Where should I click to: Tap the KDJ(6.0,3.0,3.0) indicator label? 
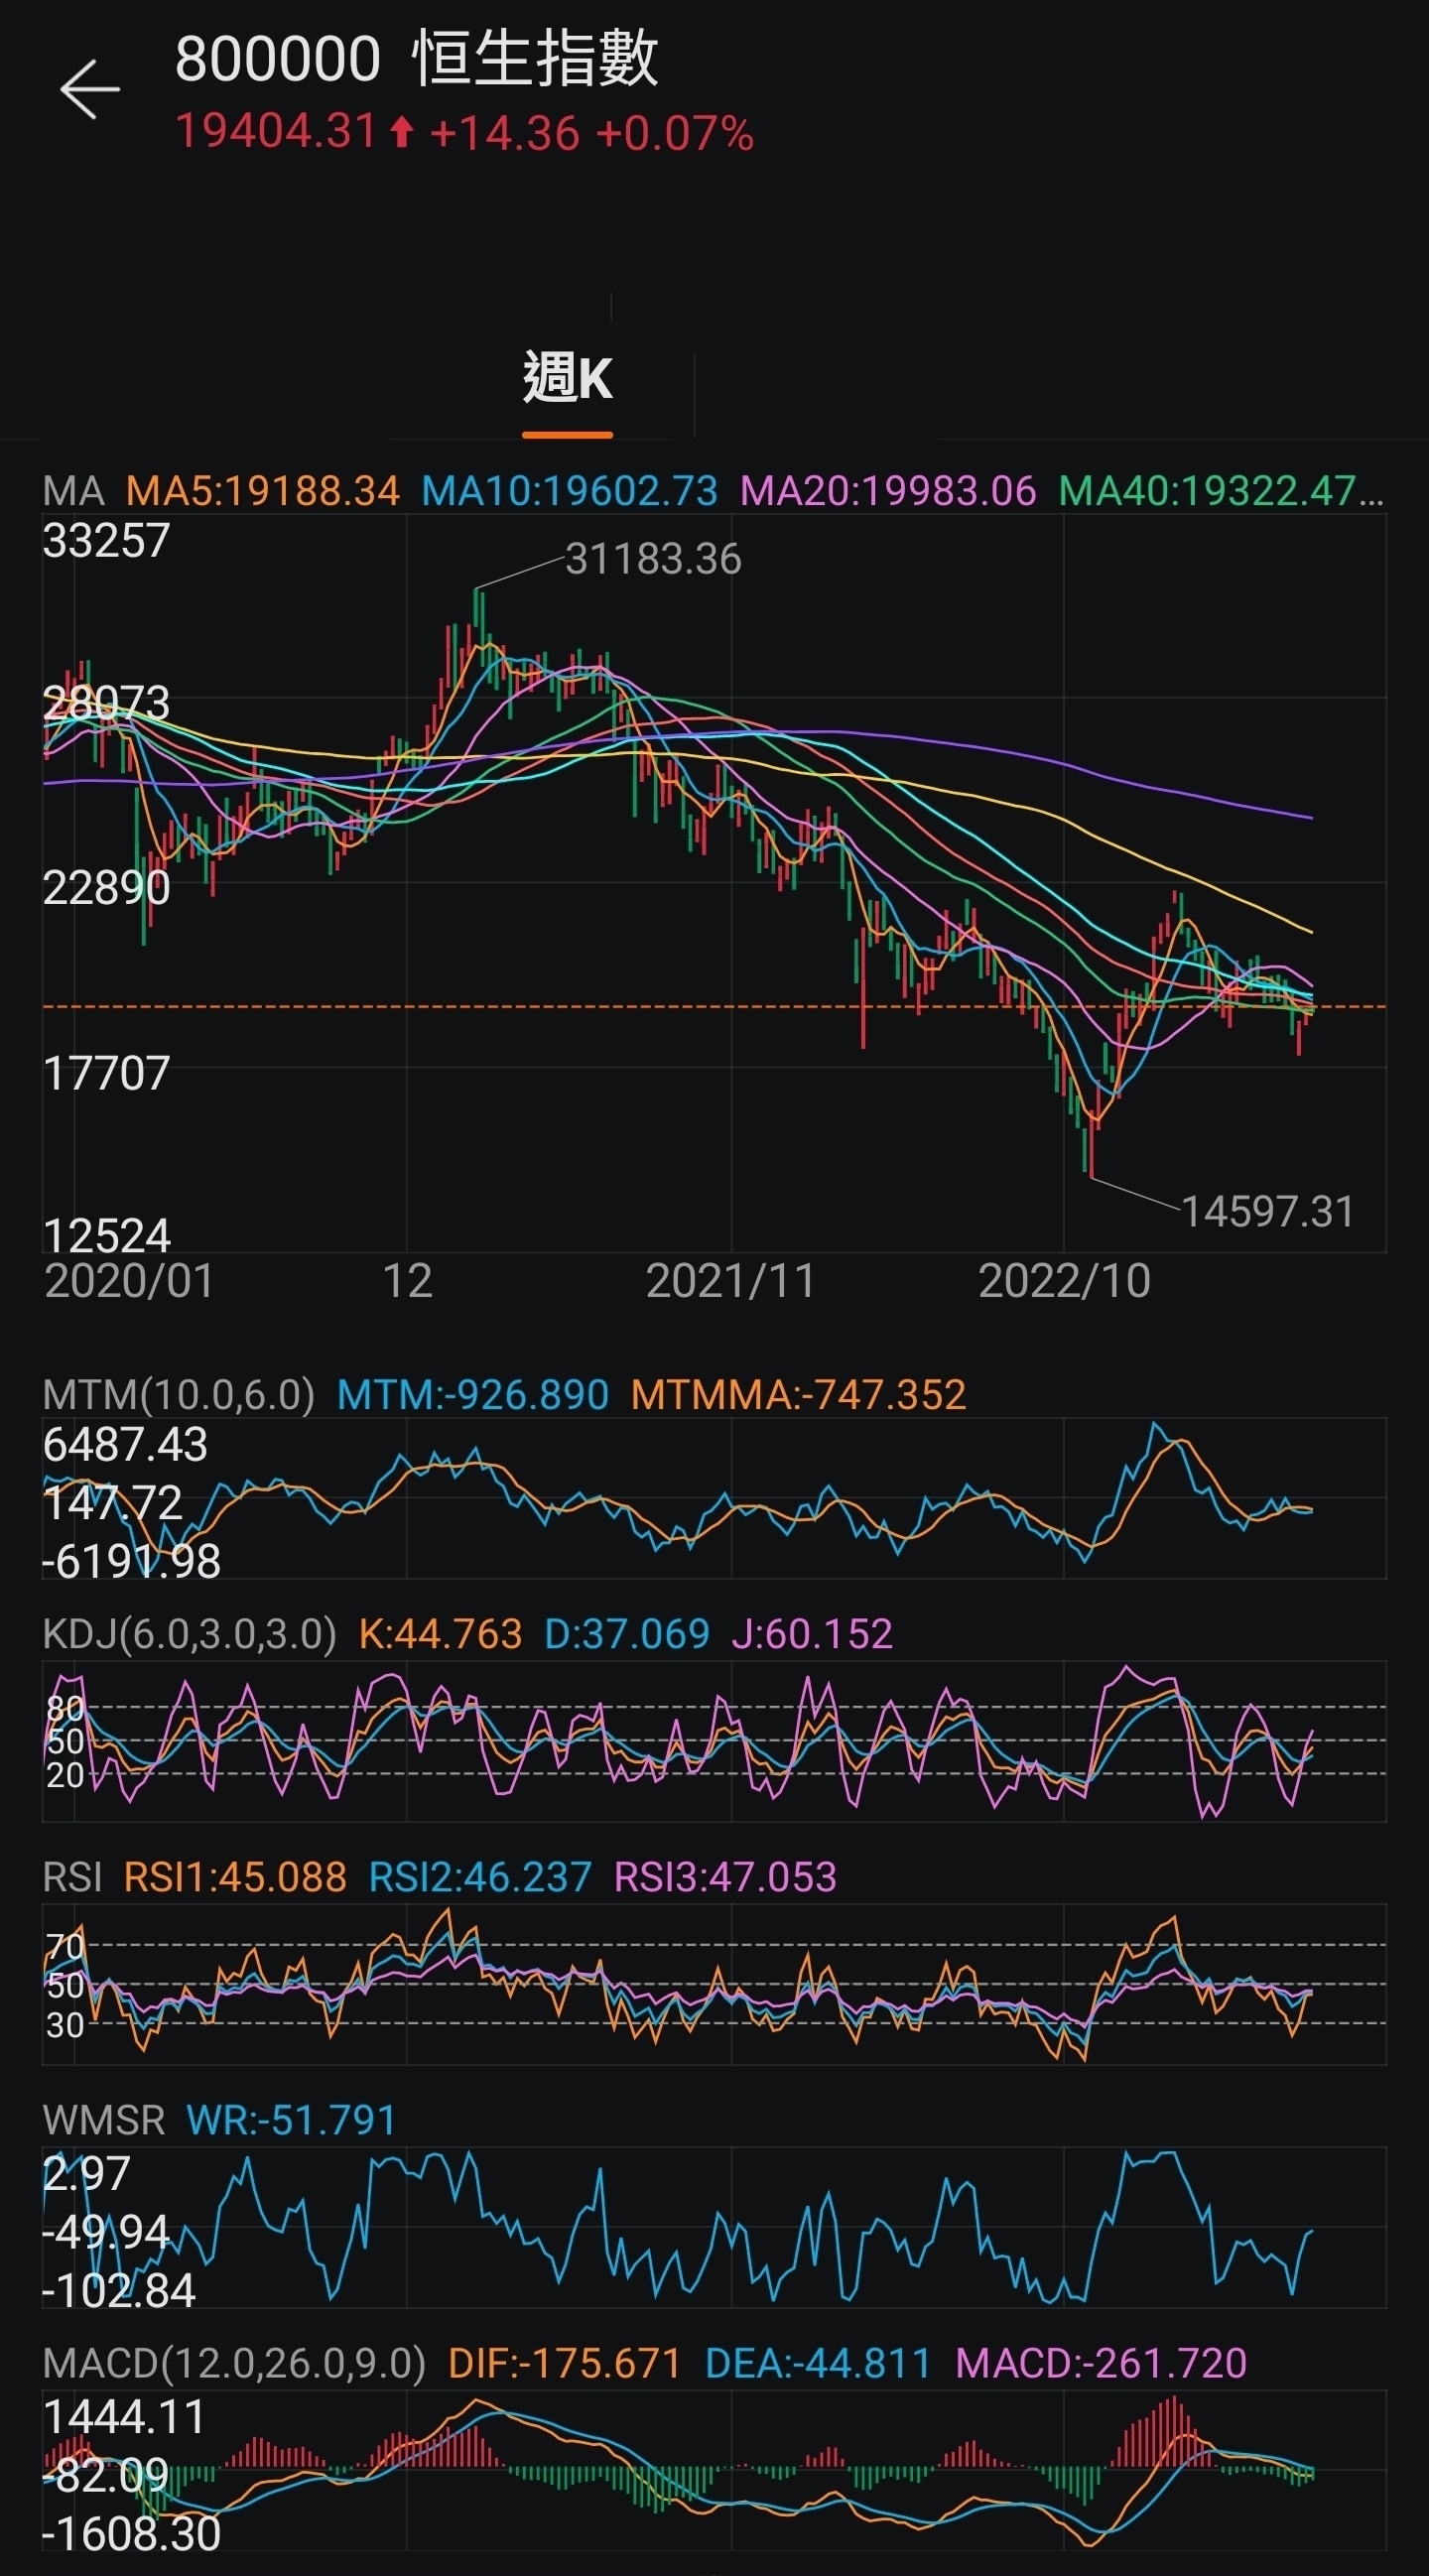coord(190,1634)
